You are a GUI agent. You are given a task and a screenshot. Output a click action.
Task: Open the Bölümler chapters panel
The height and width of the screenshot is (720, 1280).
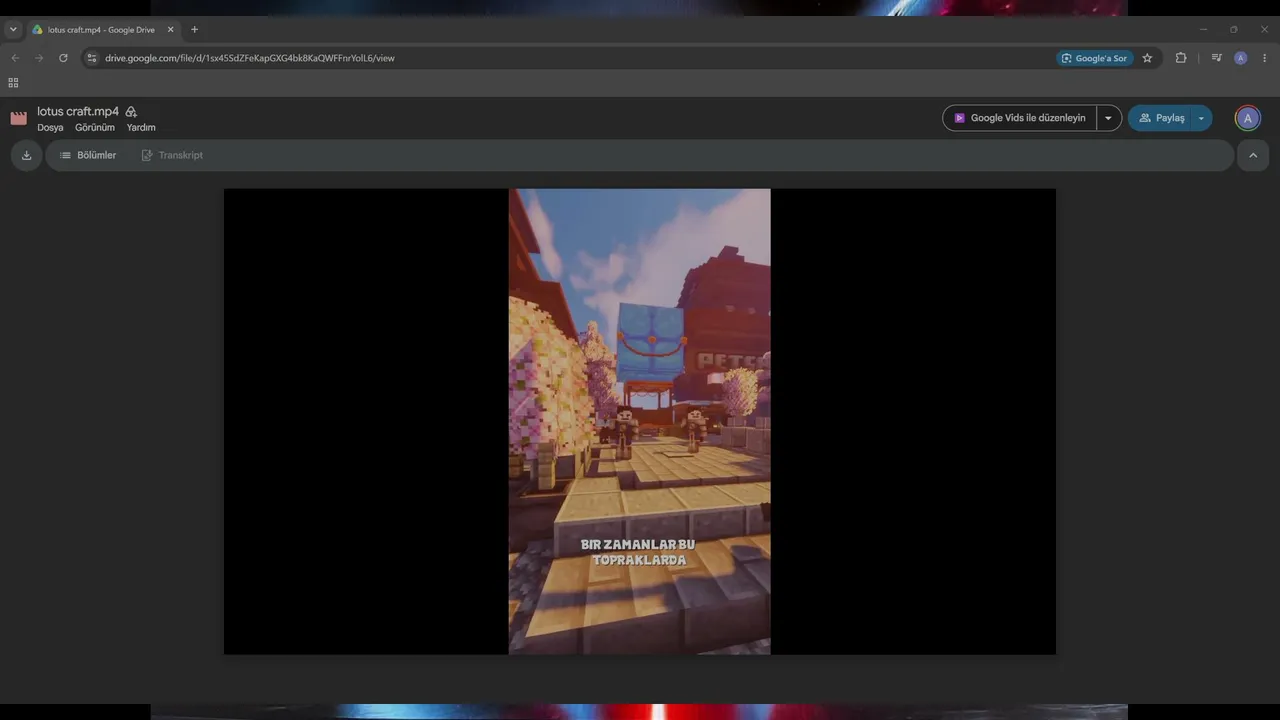point(88,155)
